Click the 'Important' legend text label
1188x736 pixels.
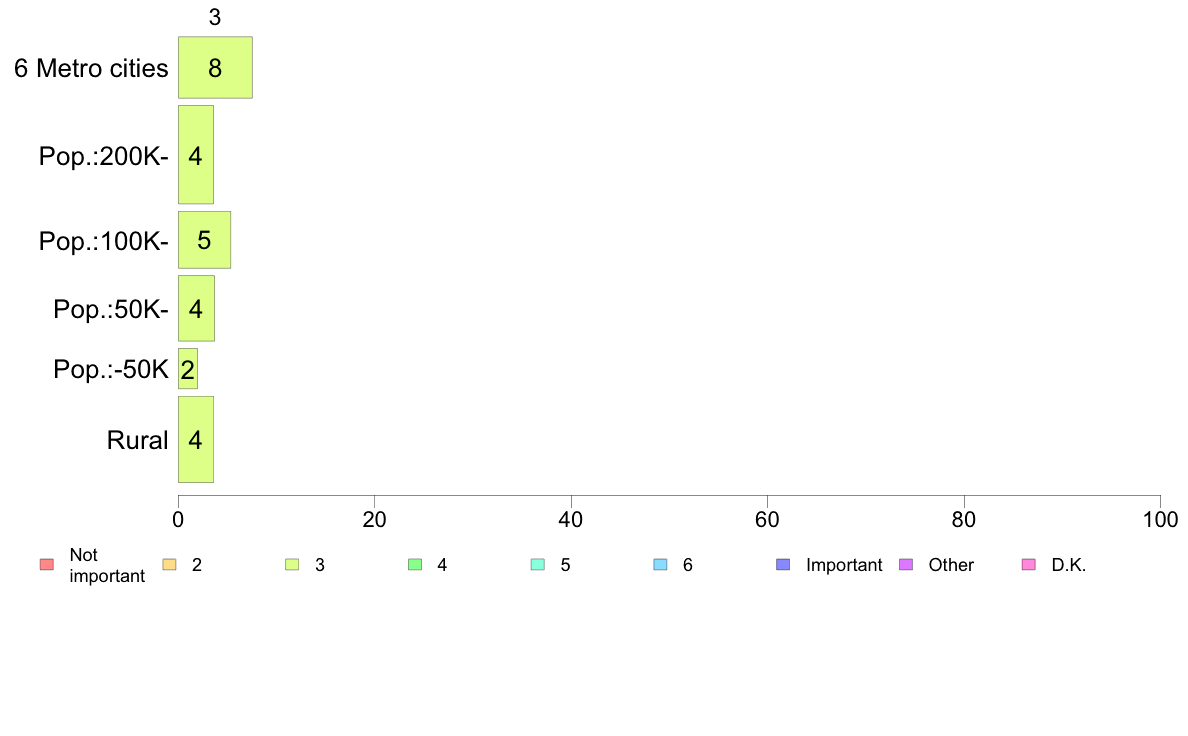pos(844,565)
